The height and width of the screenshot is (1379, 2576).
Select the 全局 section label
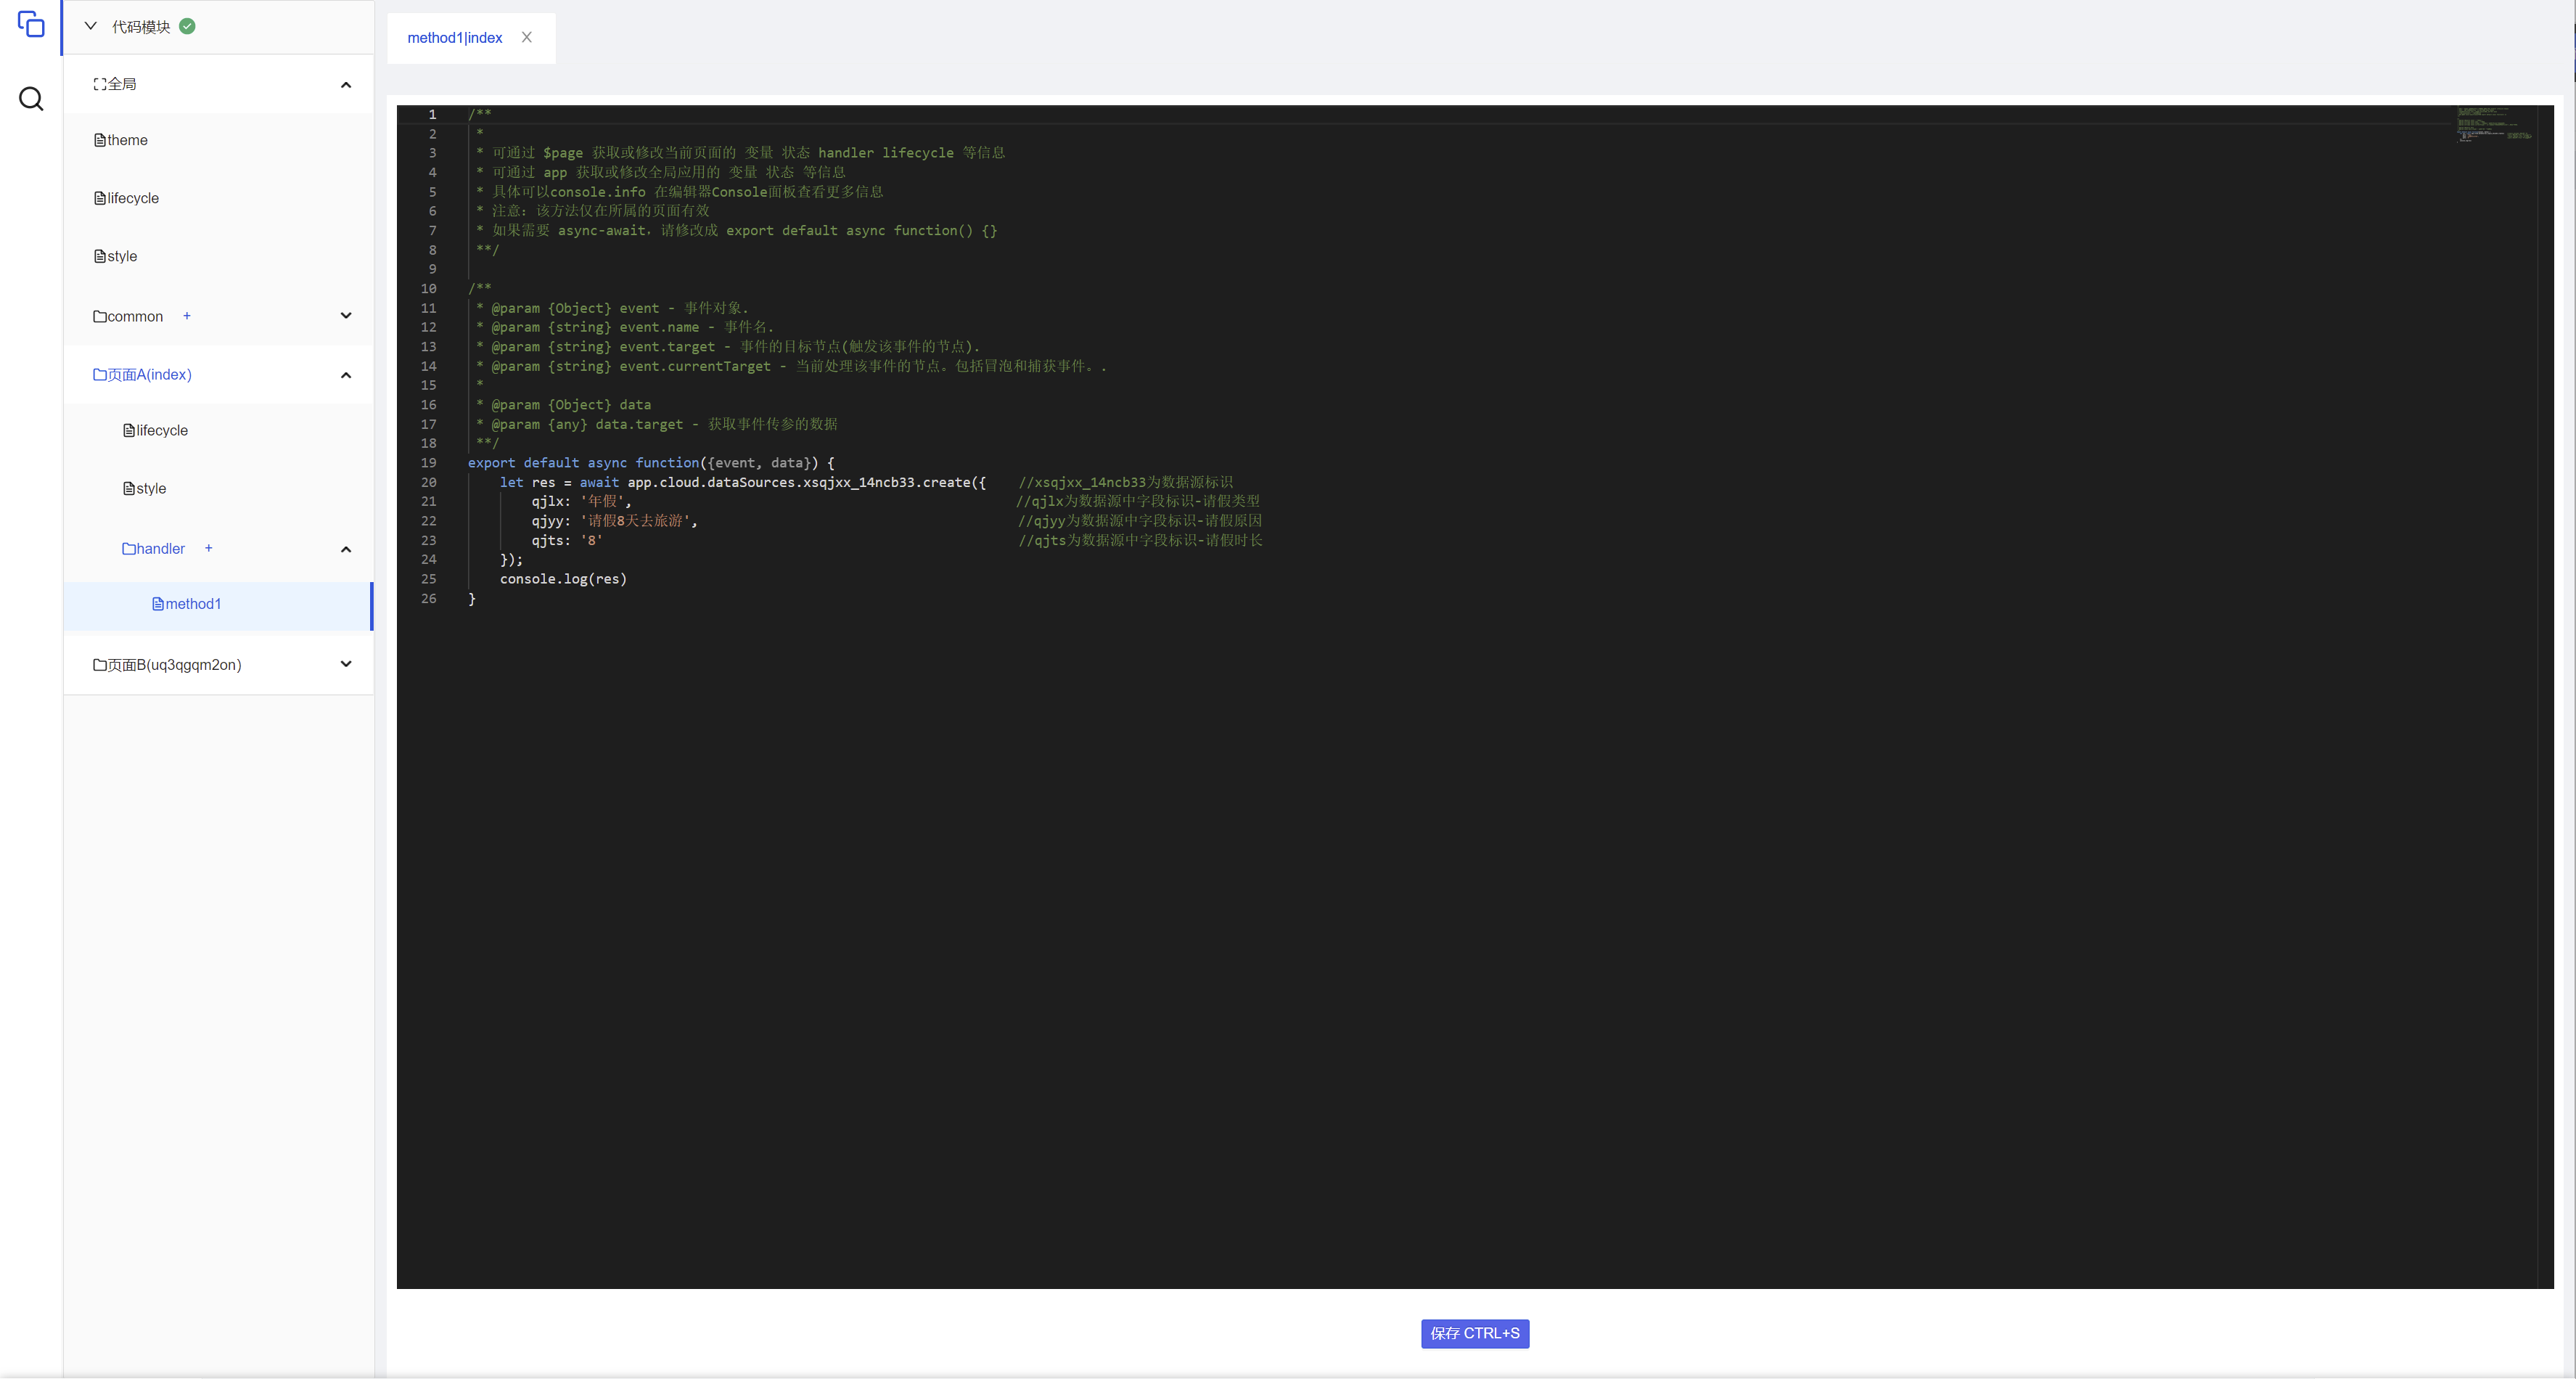(x=115, y=84)
